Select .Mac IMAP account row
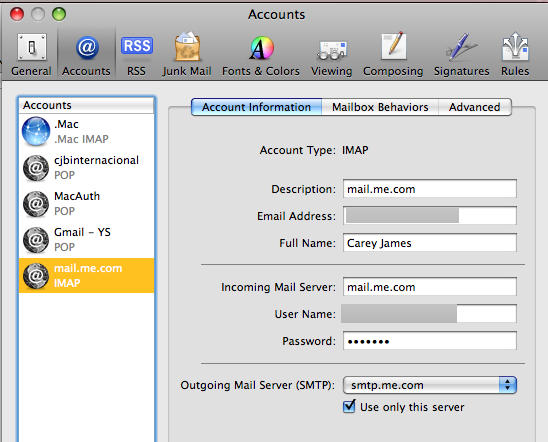Image resolution: width=548 pixels, height=442 pixels. pyautogui.click(x=86, y=132)
